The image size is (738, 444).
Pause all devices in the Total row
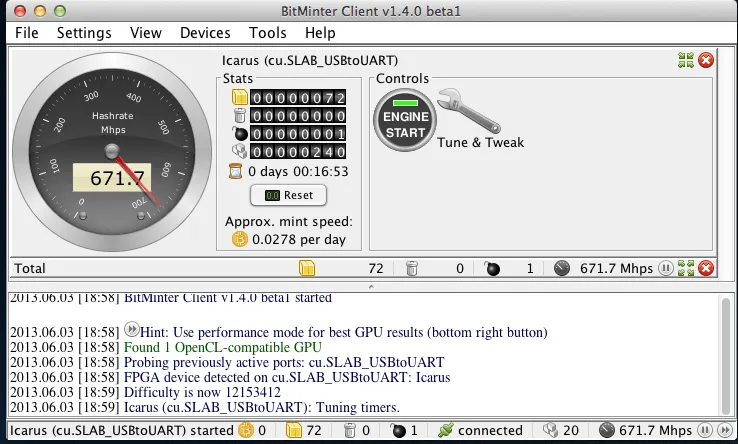click(666, 268)
